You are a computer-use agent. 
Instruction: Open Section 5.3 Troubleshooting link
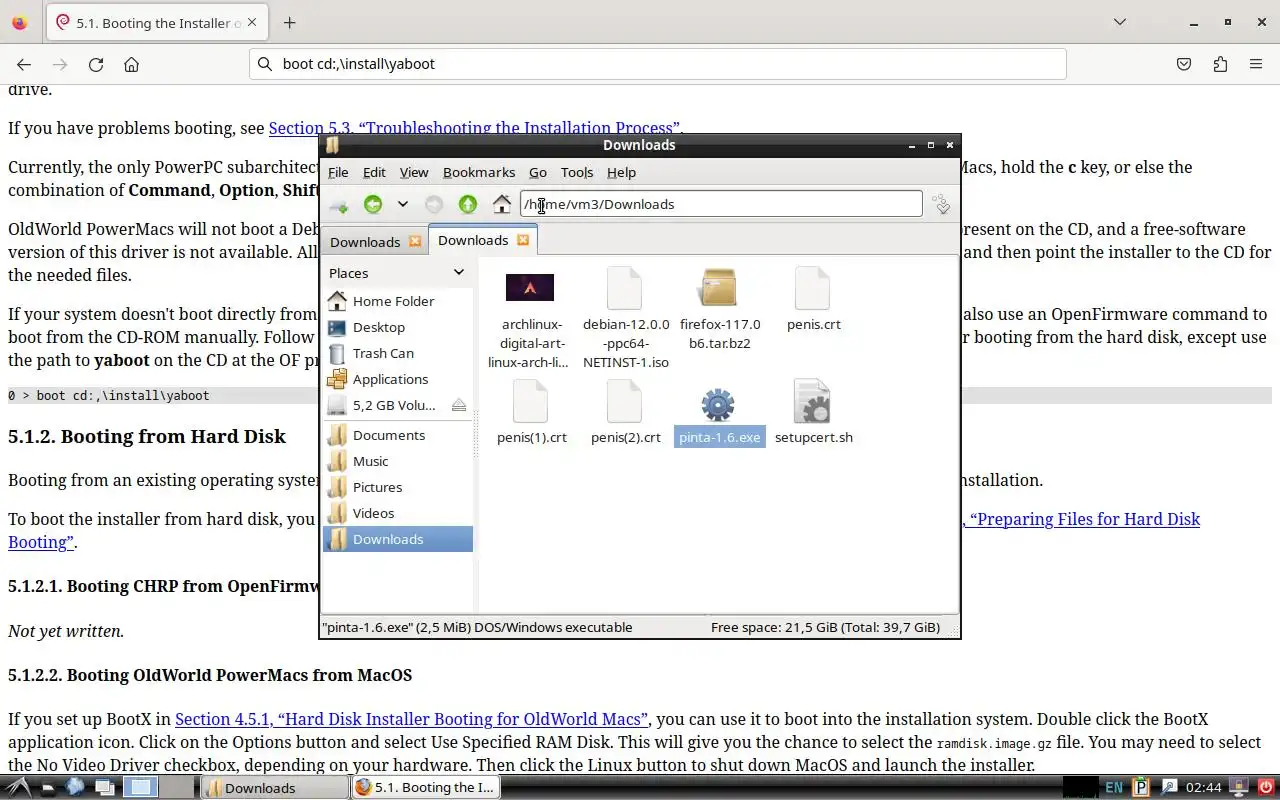click(x=474, y=128)
